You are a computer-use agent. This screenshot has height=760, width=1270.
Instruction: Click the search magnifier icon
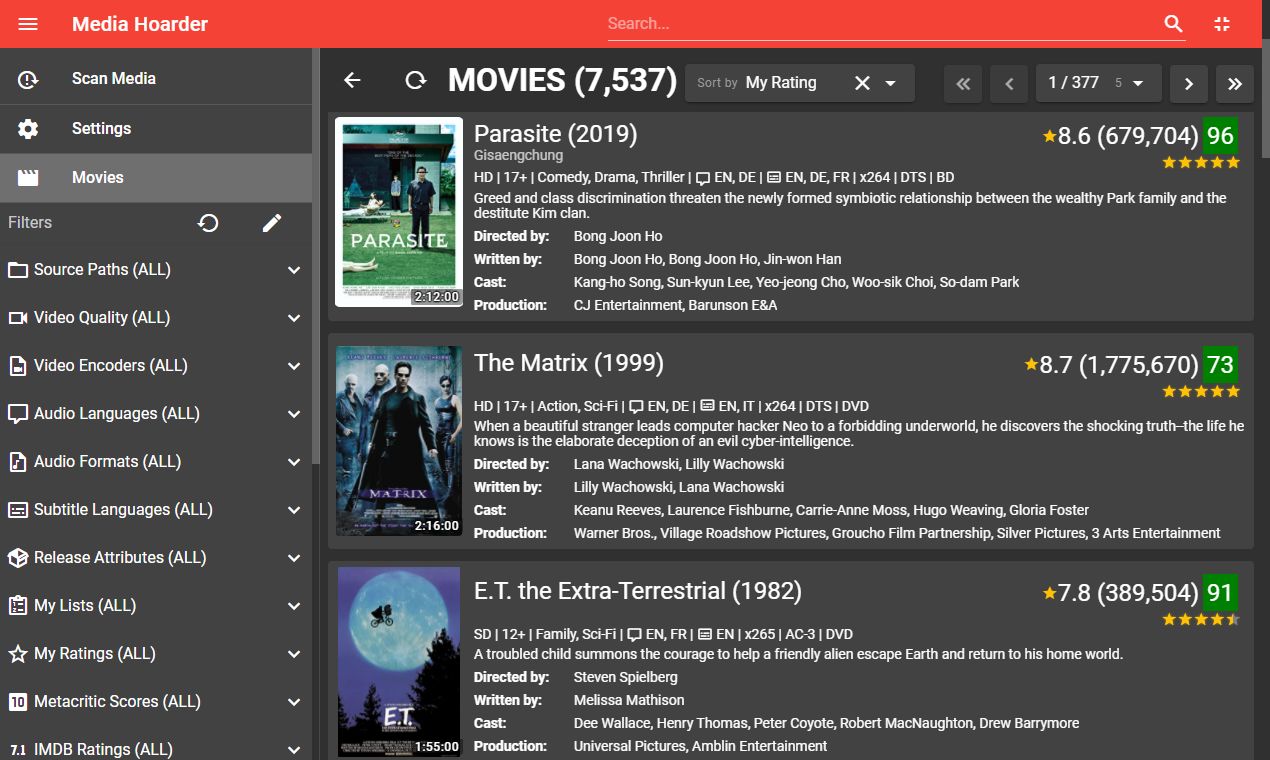tap(1172, 24)
